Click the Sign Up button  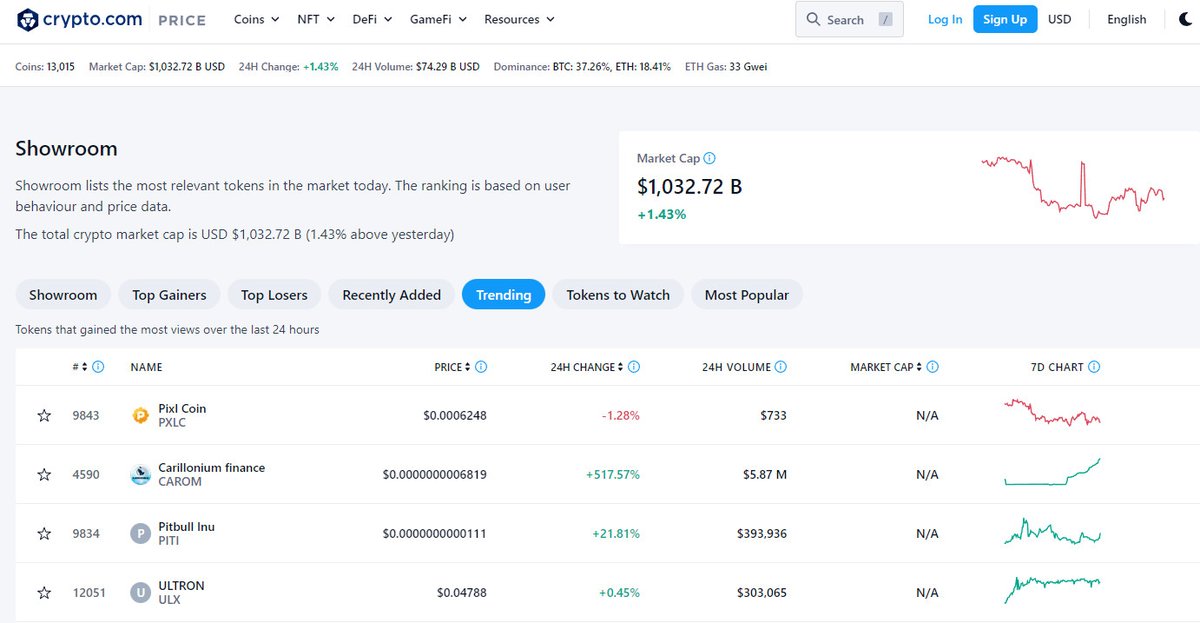[1005, 19]
